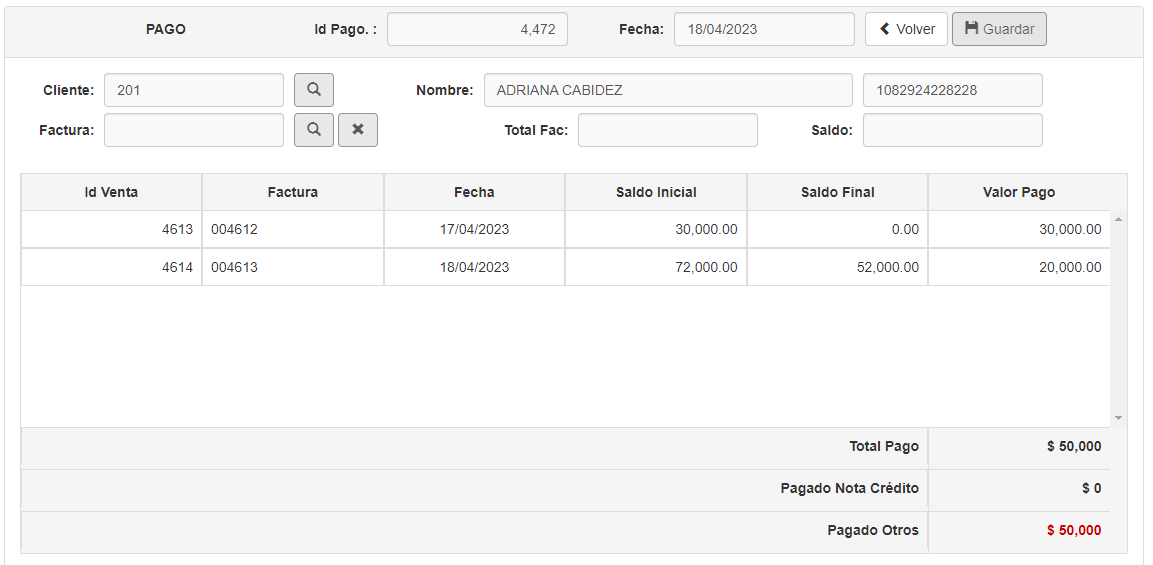The image size is (1153, 565).
Task: Select the row with factura 004613
Action: [292, 267]
